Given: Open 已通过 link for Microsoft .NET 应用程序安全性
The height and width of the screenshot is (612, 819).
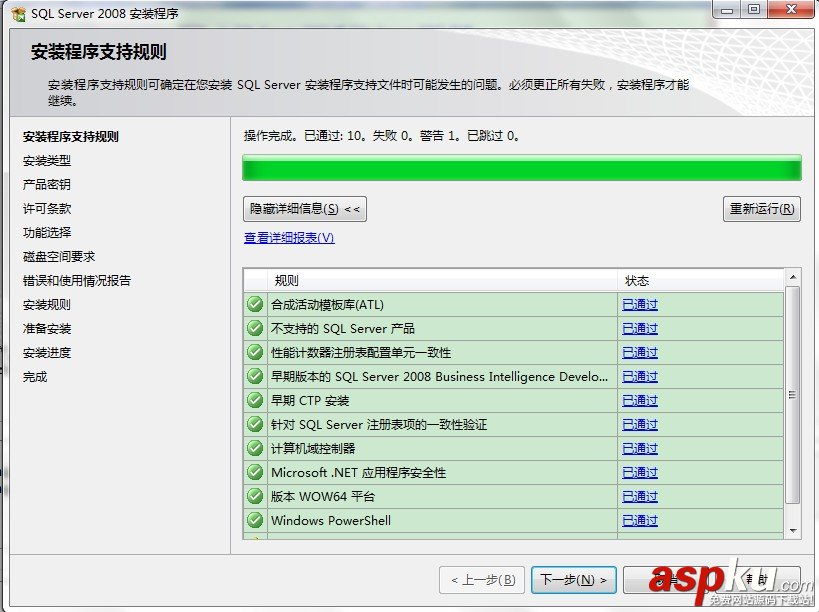Looking at the screenshot, I should tap(640, 473).
